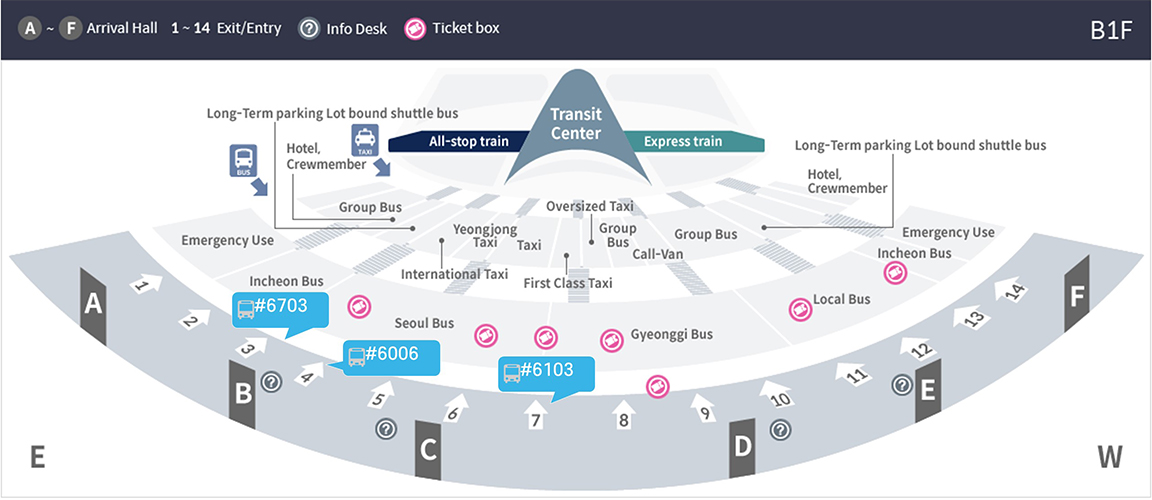Select Arrival Hall A marker
This screenshot has width=1152, height=500.
pyautogui.click(x=93, y=304)
